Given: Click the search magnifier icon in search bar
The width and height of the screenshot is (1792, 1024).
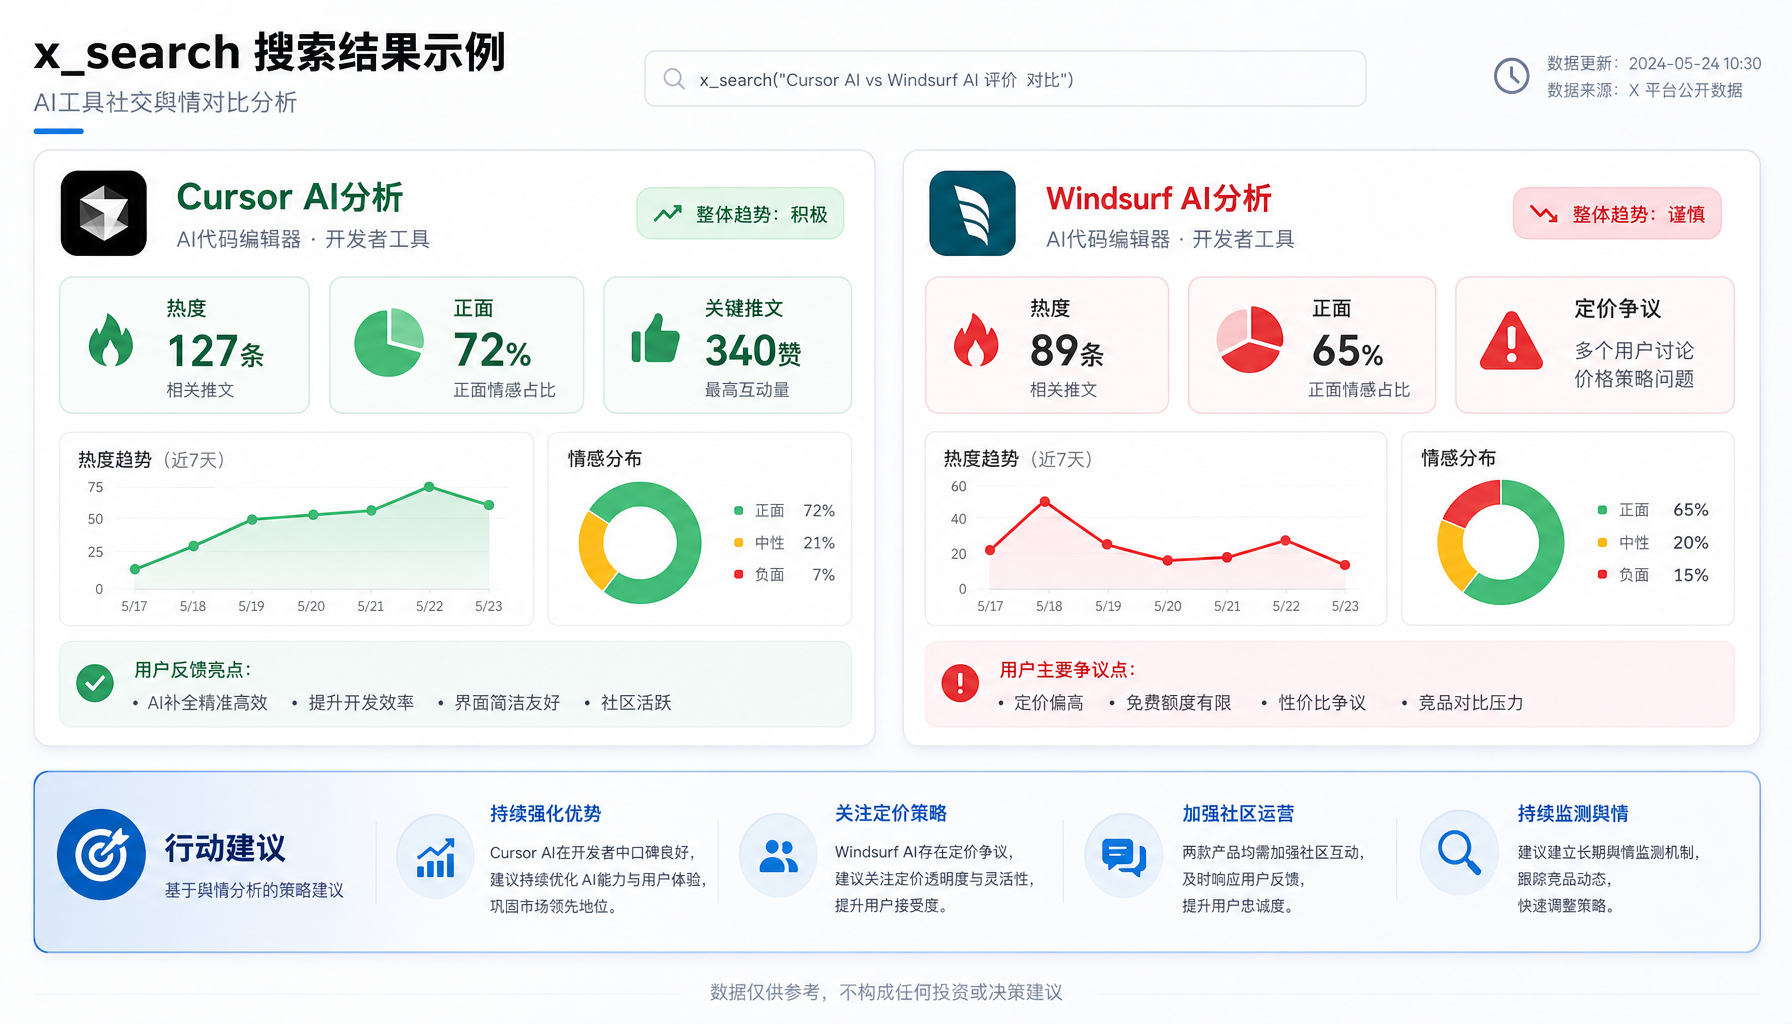Looking at the screenshot, I should (x=674, y=79).
